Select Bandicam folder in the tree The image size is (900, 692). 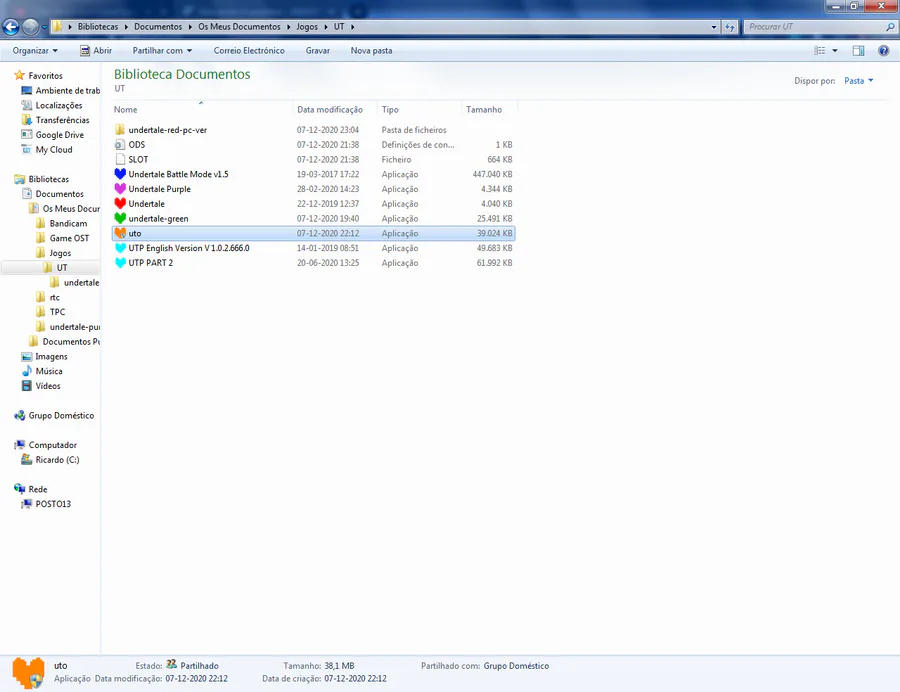(x=62, y=223)
